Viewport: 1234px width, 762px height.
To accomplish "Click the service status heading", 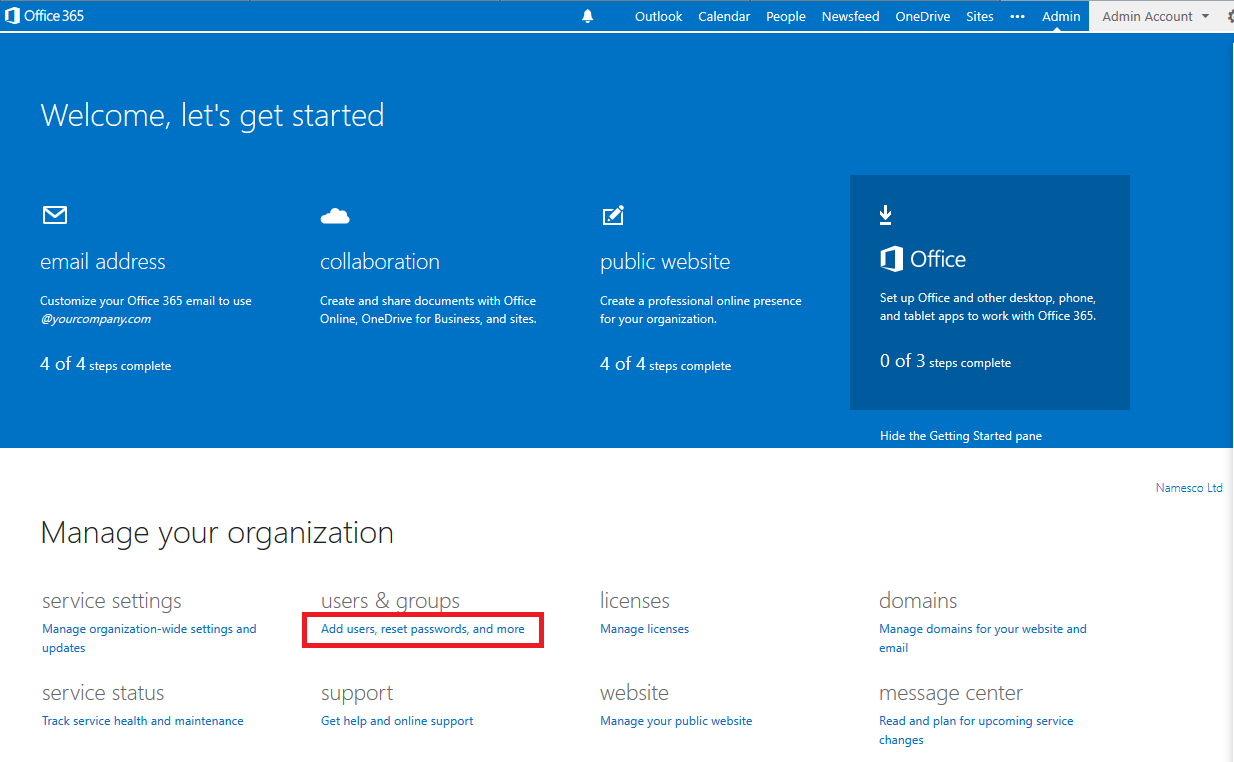I will click(103, 693).
